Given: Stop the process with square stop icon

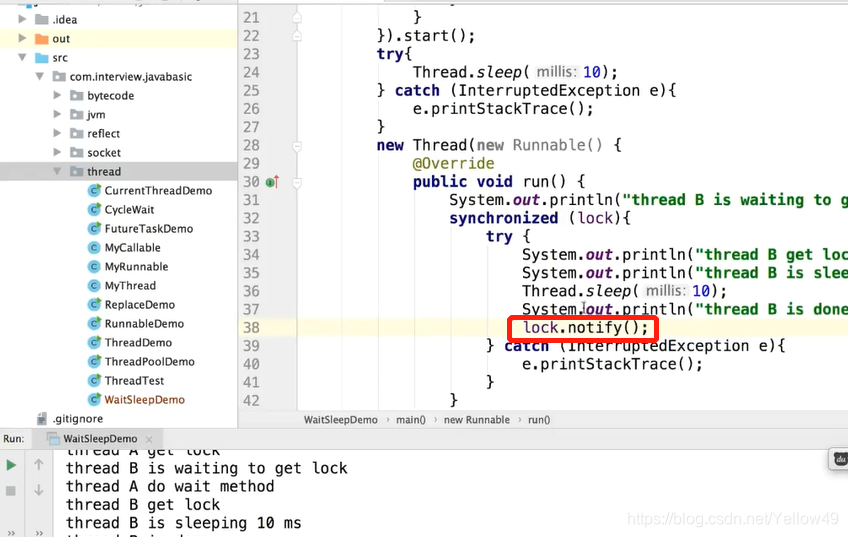Looking at the screenshot, I should (x=10, y=491).
